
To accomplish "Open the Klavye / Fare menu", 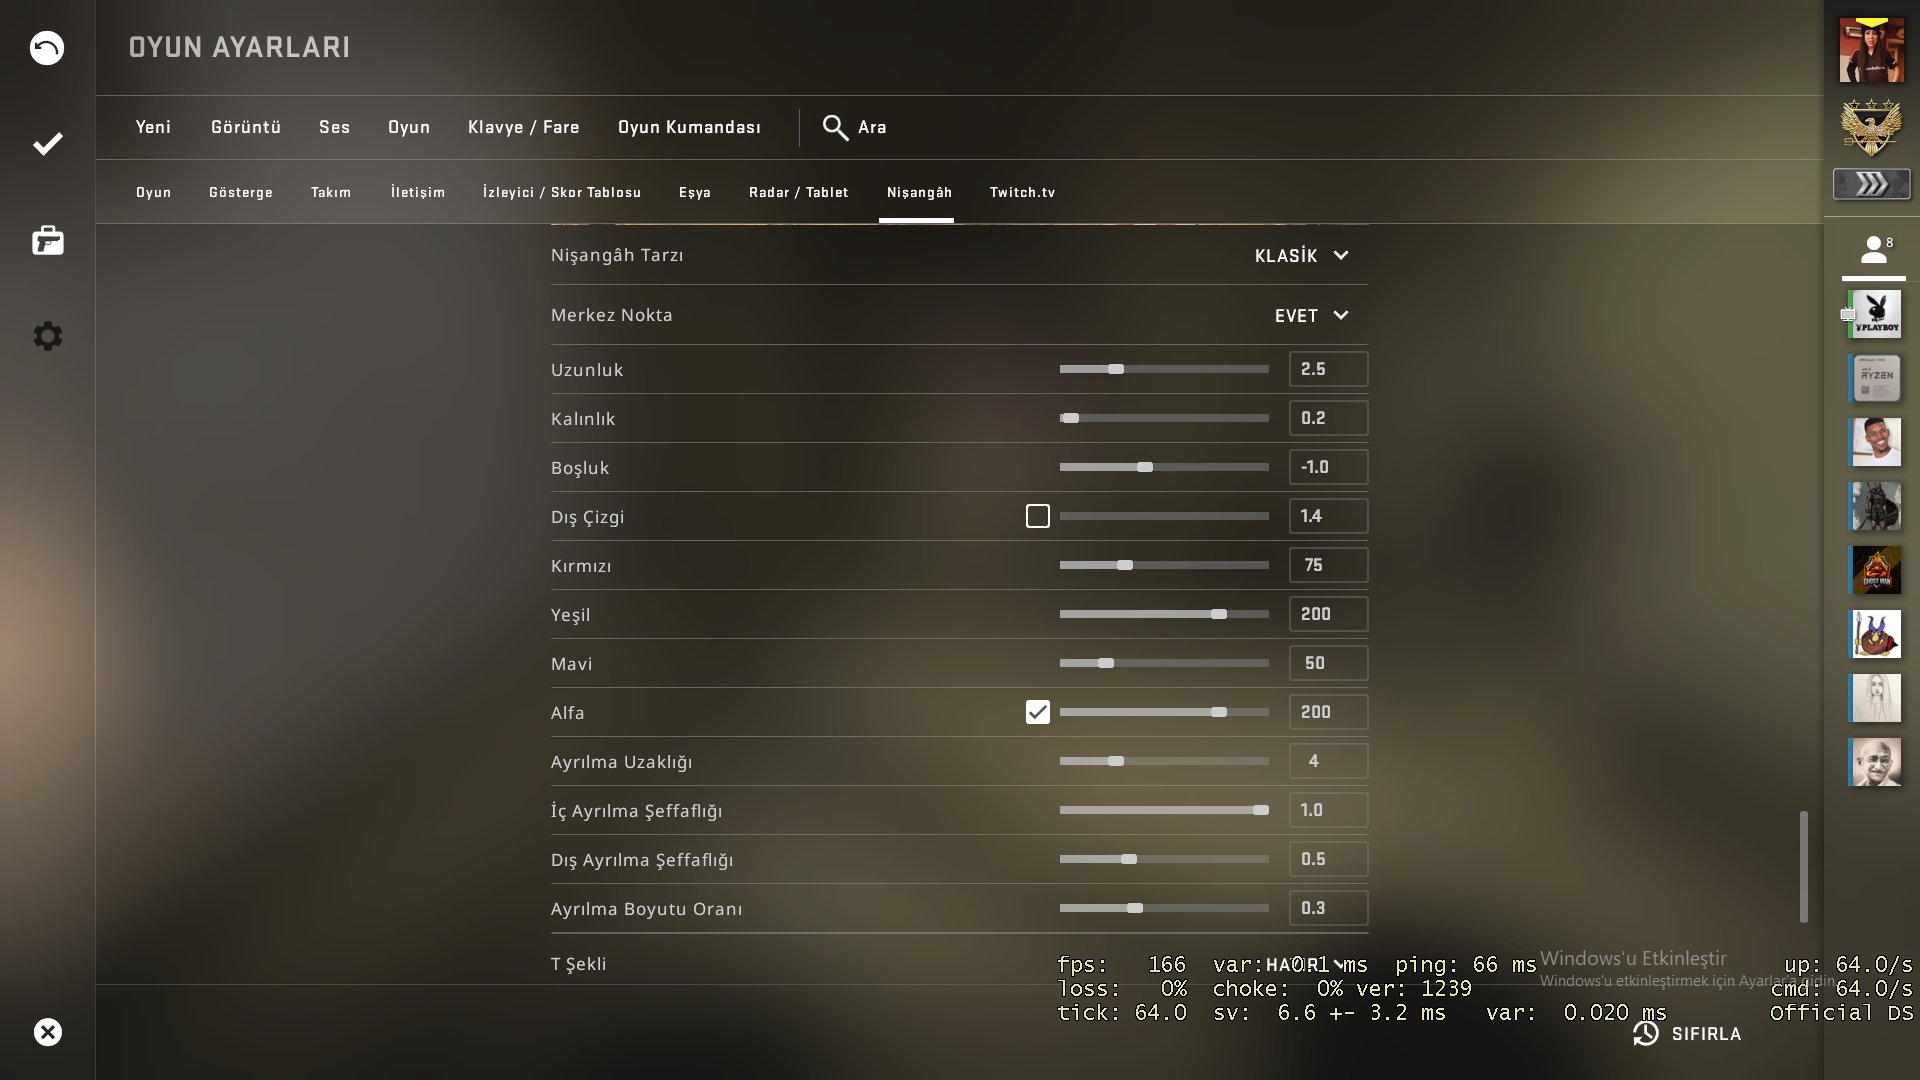I will [523, 127].
